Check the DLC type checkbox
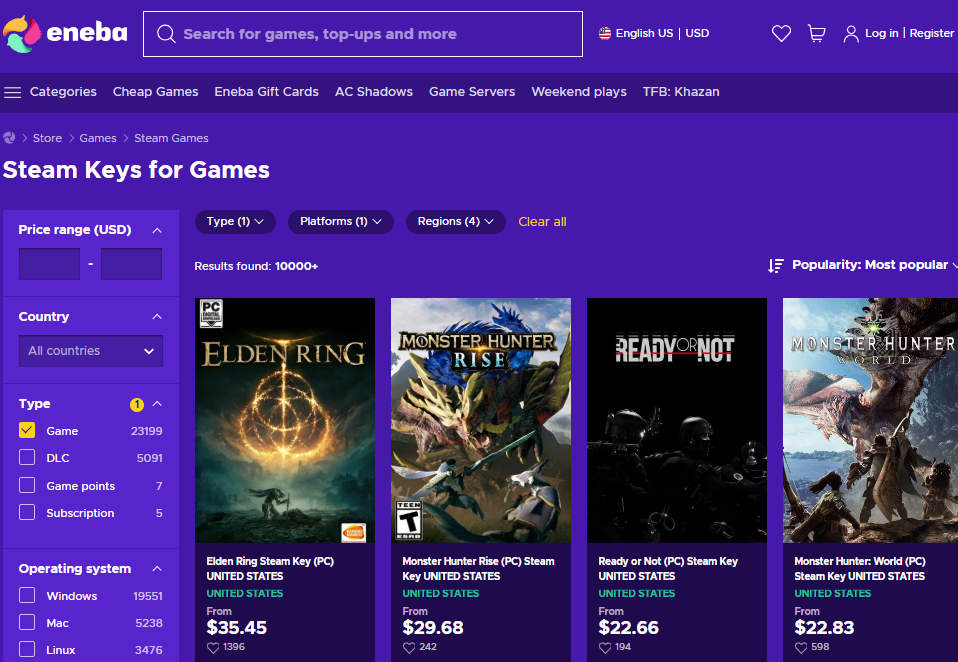Viewport: 958px width, 662px height. coord(27,458)
